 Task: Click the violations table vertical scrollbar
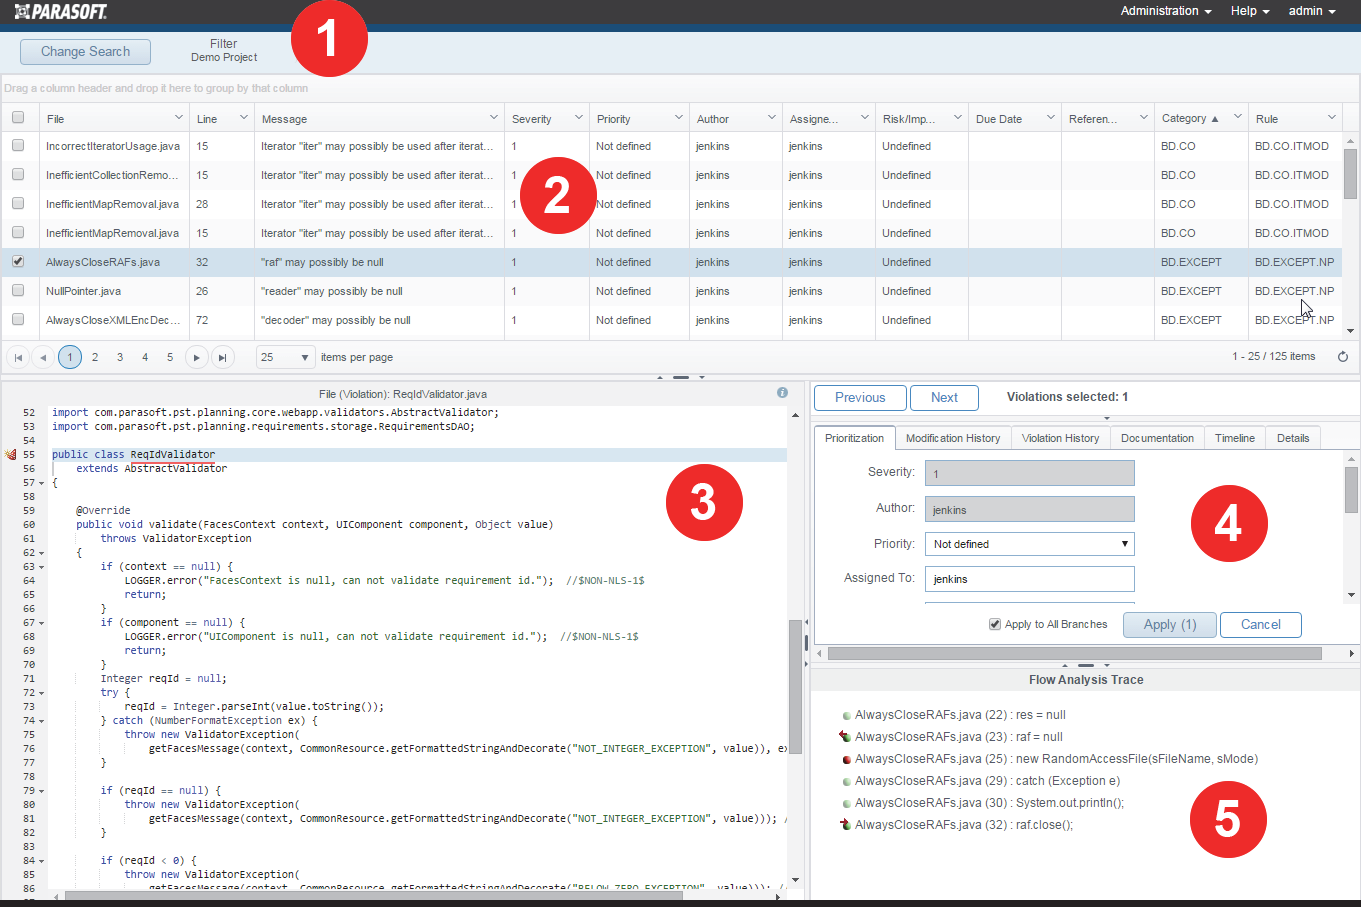(1350, 174)
